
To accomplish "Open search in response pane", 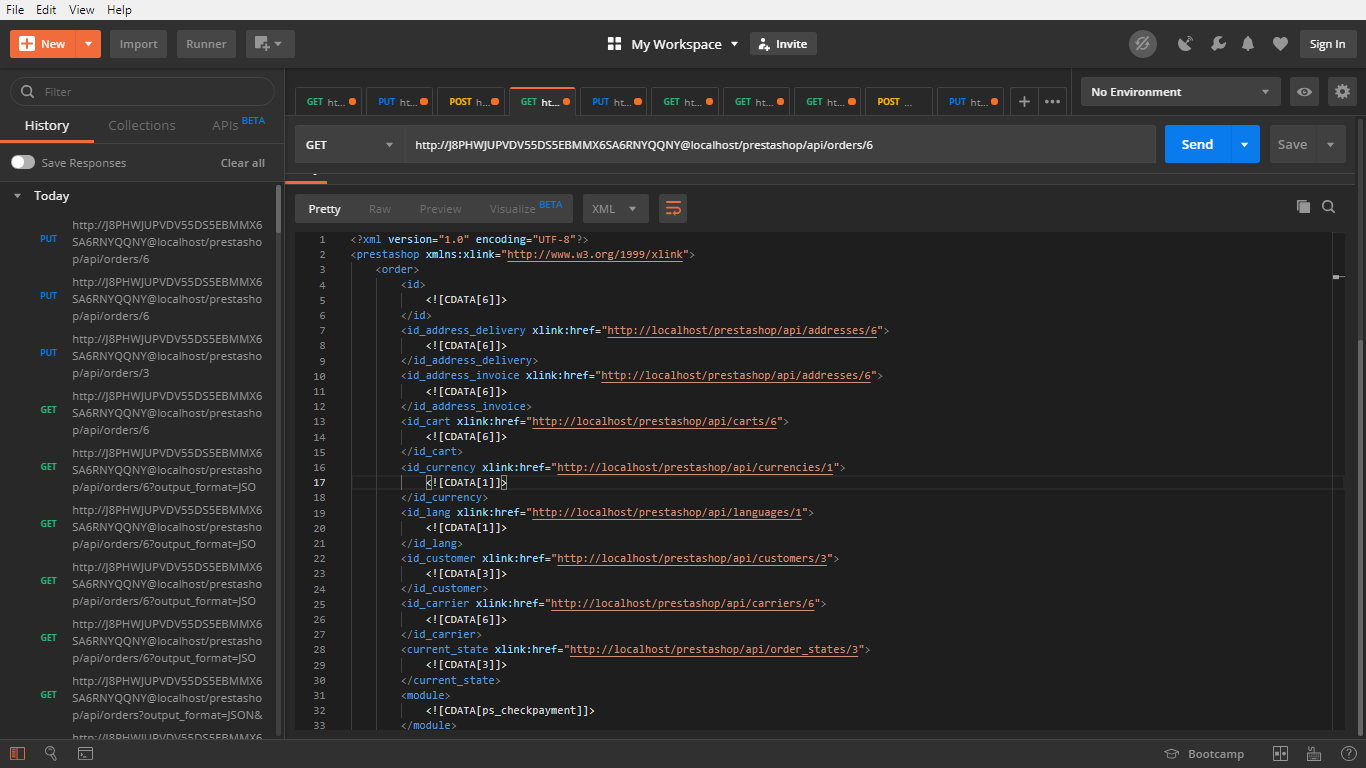I will 1329,206.
